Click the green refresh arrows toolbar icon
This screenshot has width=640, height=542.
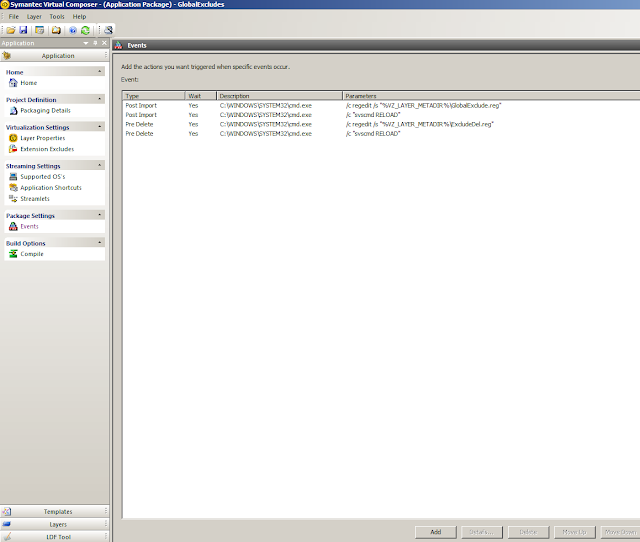[x=85, y=30]
